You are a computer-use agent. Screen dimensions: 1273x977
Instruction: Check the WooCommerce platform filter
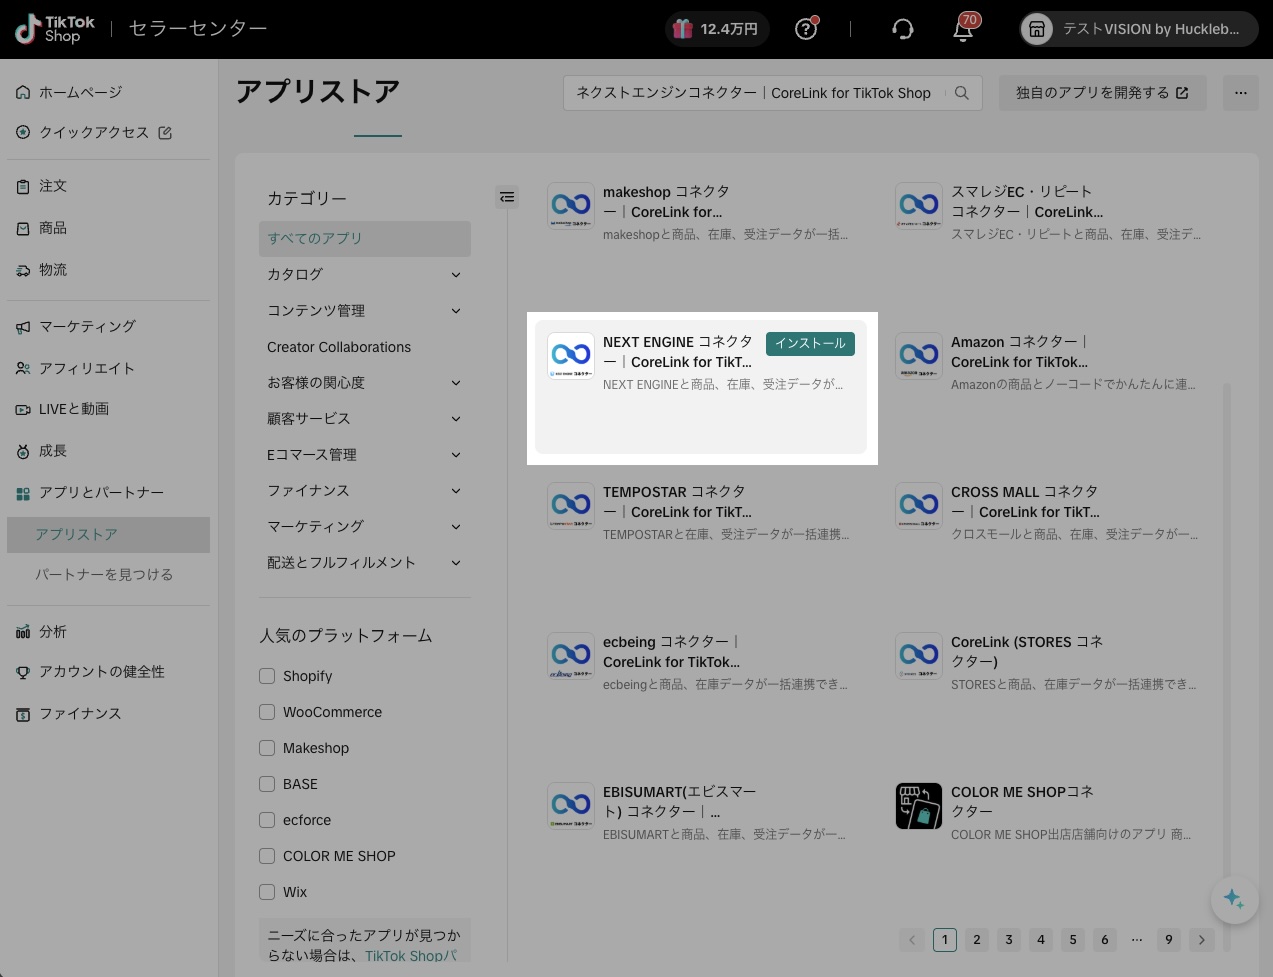coord(267,712)
